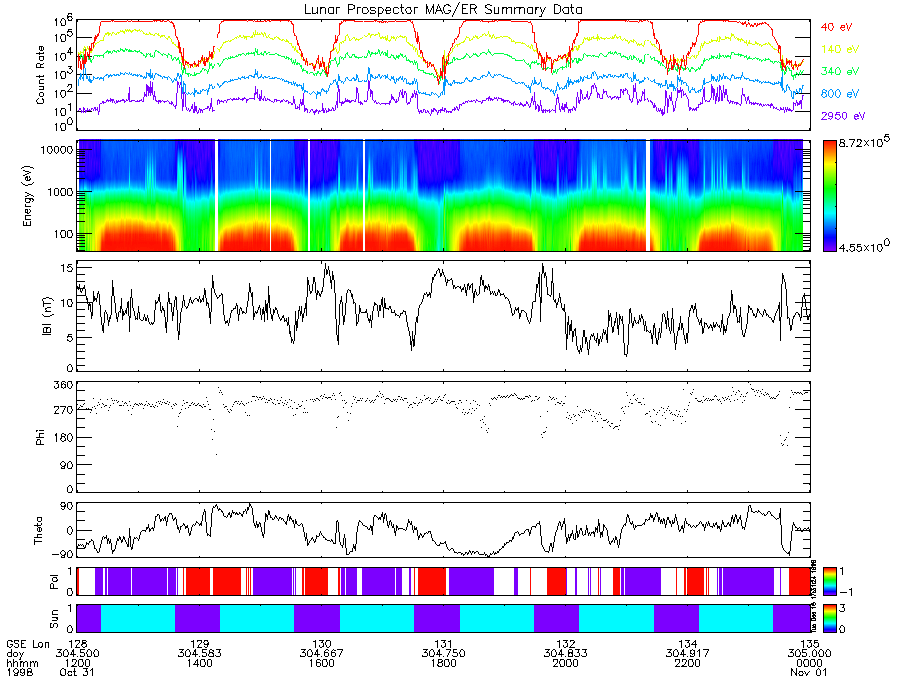Click the '1000' energy axis tick label
The image size is (900, 700).
point(60,192)
